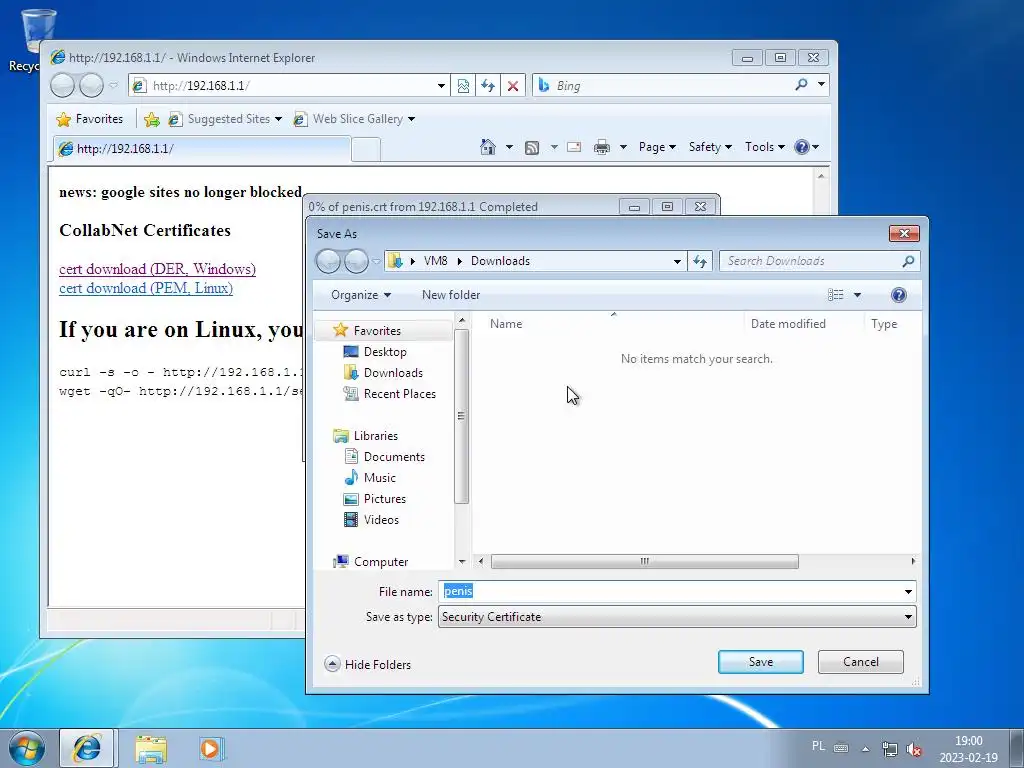
Task: Click the Read Mail icon in IE
Action: tap(574, 147)
